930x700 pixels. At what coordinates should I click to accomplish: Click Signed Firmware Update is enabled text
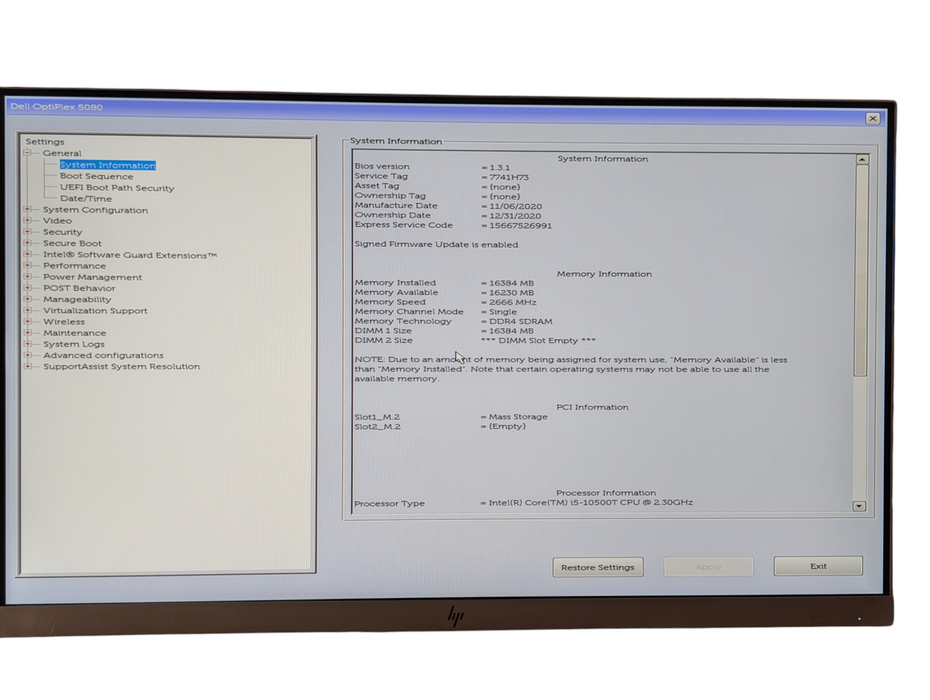point(436,244)
